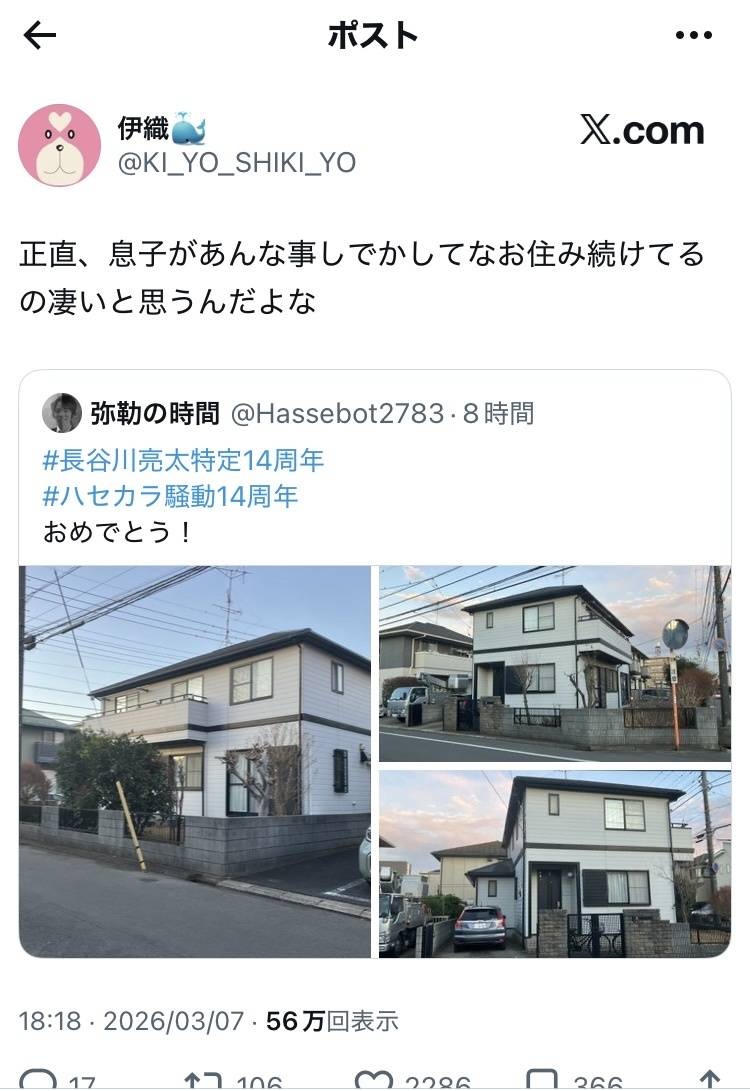
Task: Open hashtag #ハセカラ騒動14周年
Action: point(170,496)
